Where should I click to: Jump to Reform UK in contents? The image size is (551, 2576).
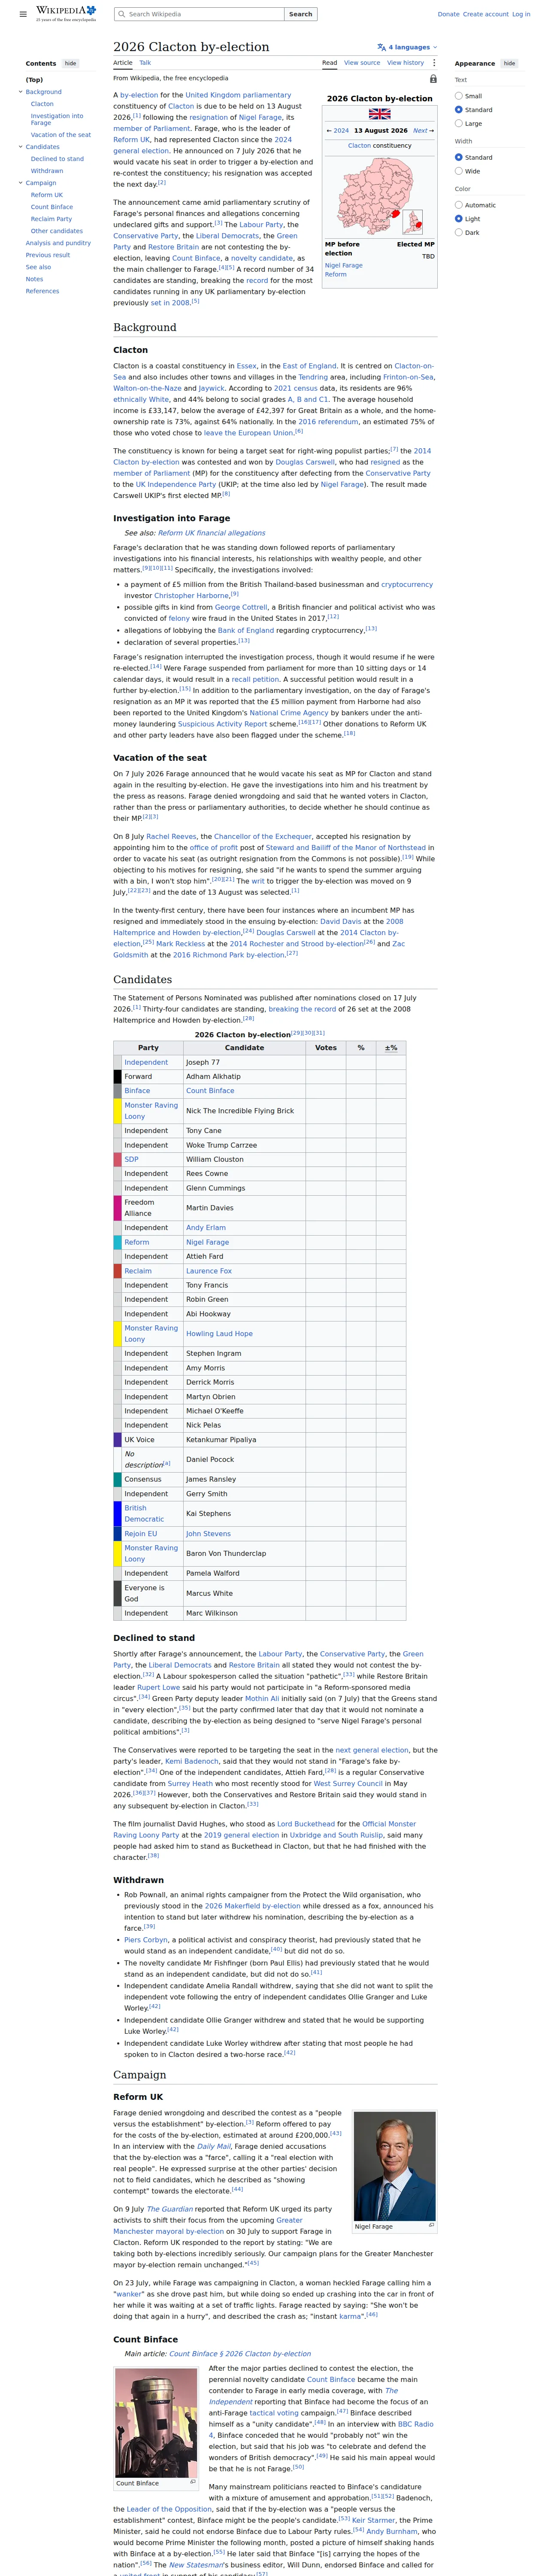pyautogui.click(x=47, y=195)
